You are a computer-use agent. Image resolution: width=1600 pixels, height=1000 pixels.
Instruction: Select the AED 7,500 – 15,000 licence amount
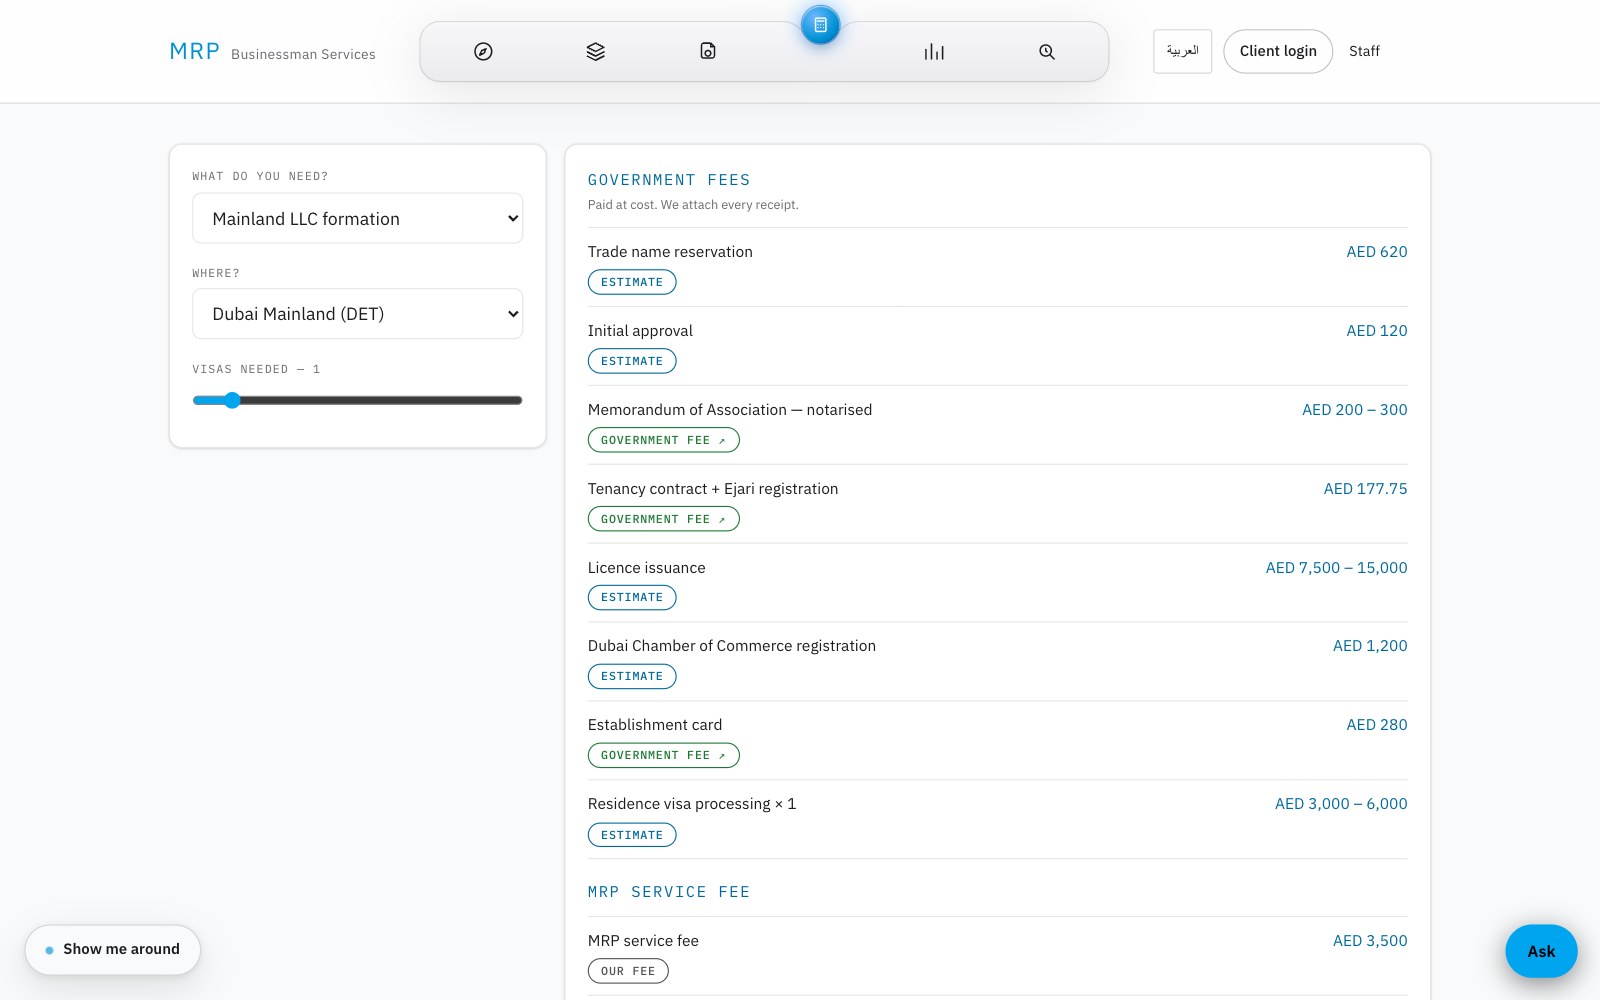pyautogui.click(x=1336, y=568)
